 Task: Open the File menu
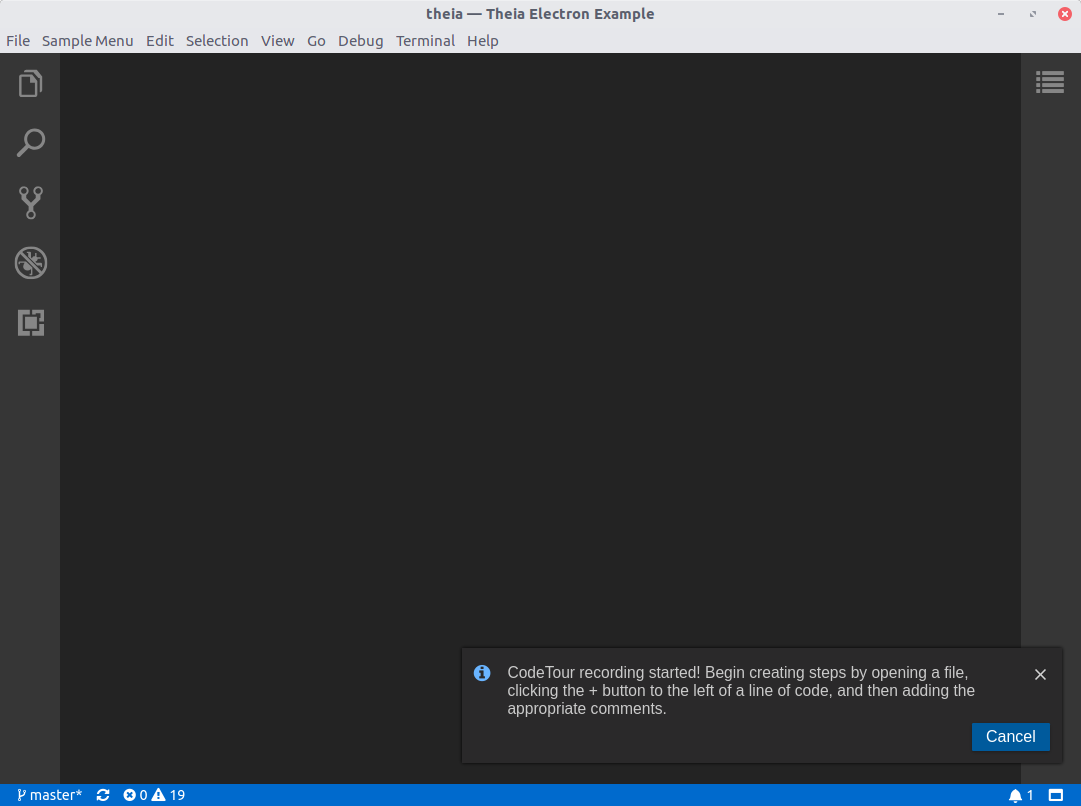17,41
